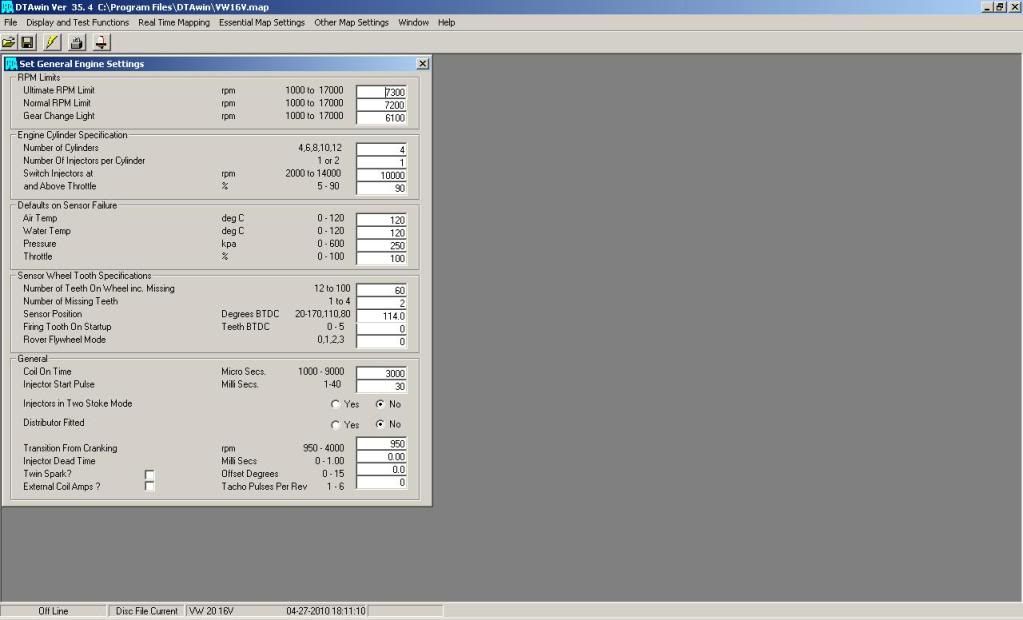Click the DTAwin application icon in title bar

8,7
